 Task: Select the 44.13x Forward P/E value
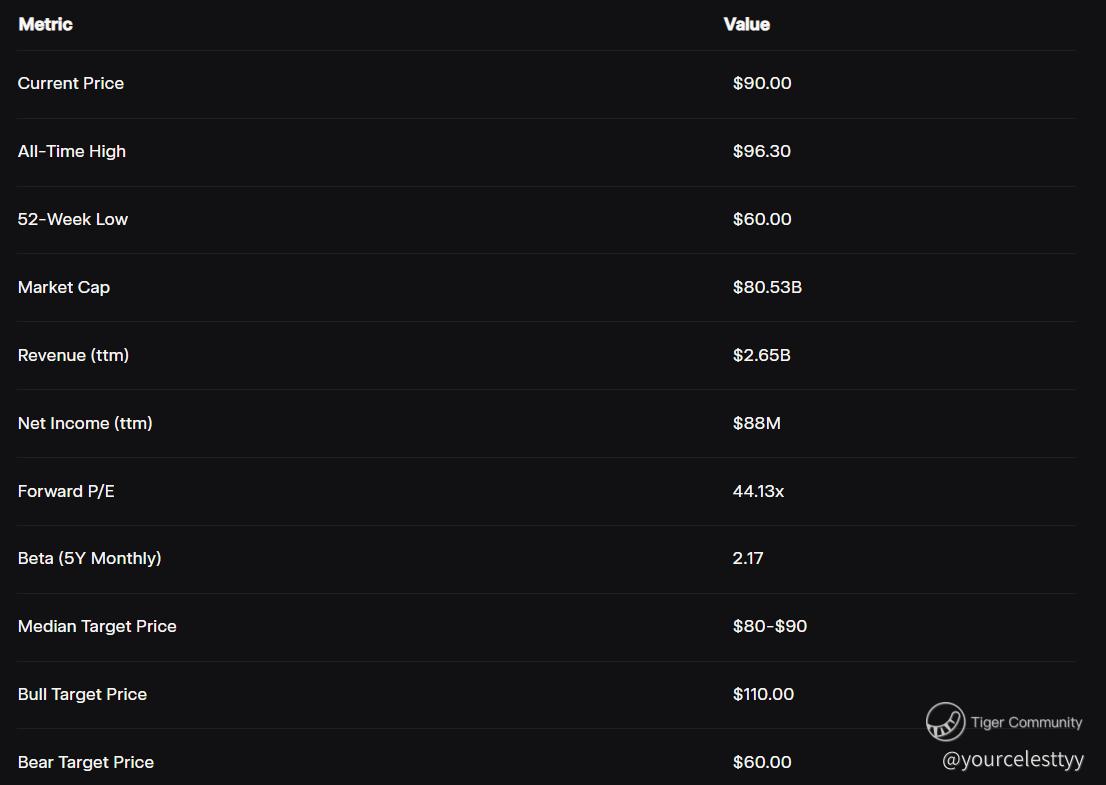pos(758,491)
